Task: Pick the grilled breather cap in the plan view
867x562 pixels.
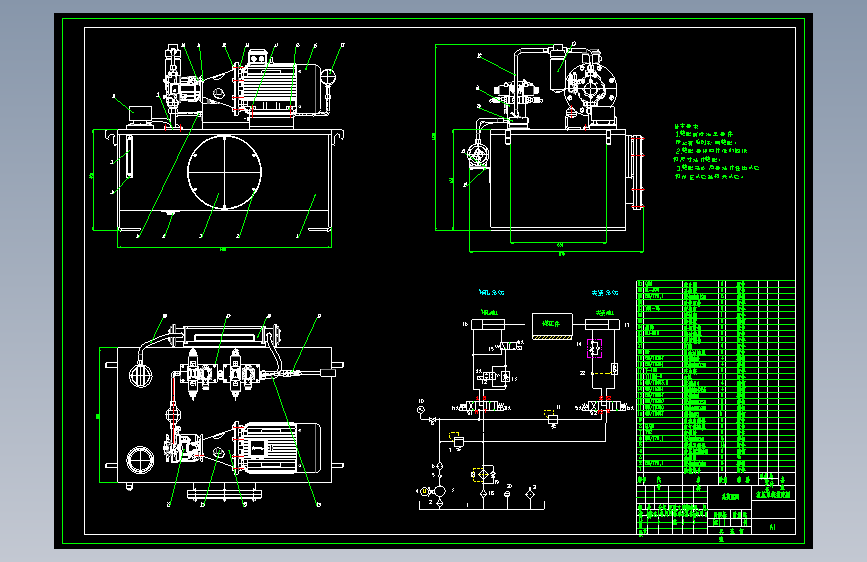Action: pos(140,376)
